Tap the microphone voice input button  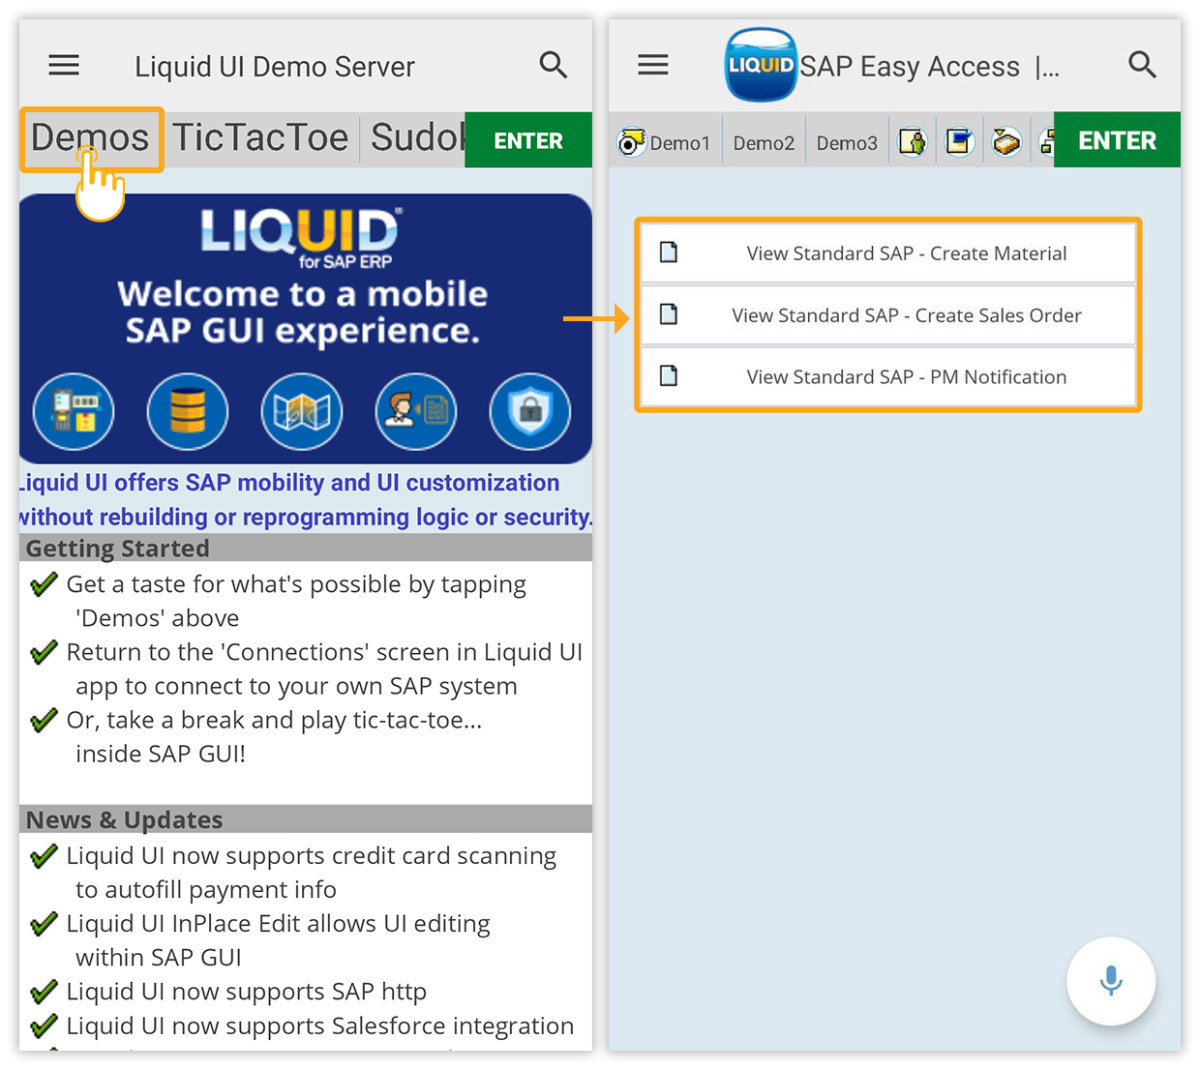pyautogui.click(x=1110, y=981)
